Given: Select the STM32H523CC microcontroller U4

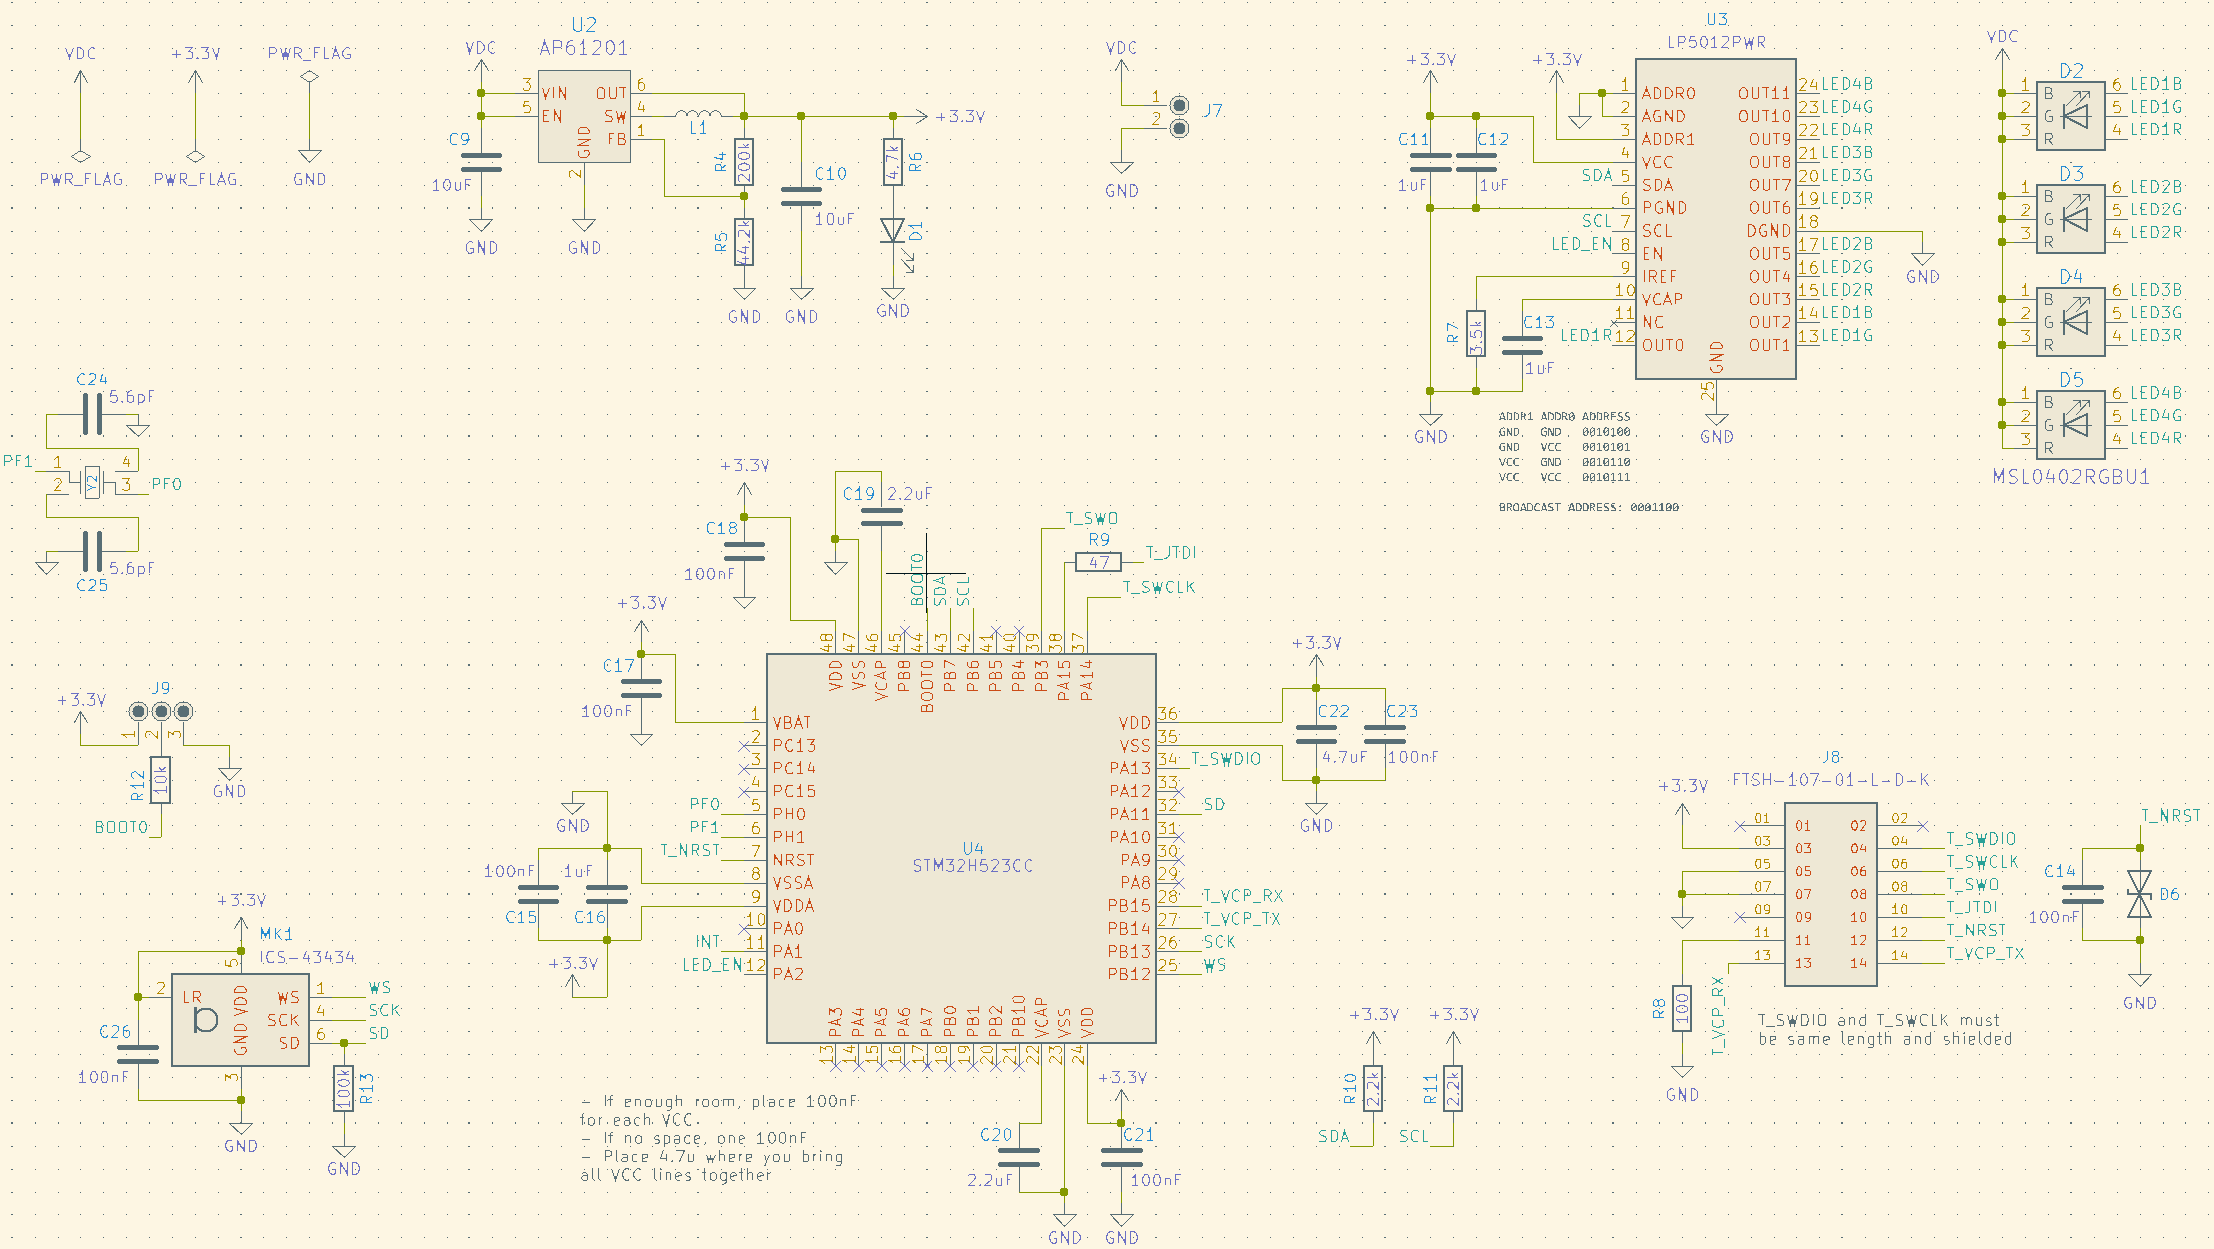Looking at the screenshot, I should [960, 850].
